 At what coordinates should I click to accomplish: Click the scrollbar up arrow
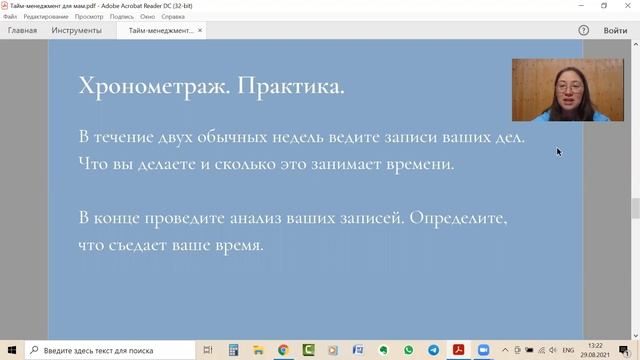(636, 44)
